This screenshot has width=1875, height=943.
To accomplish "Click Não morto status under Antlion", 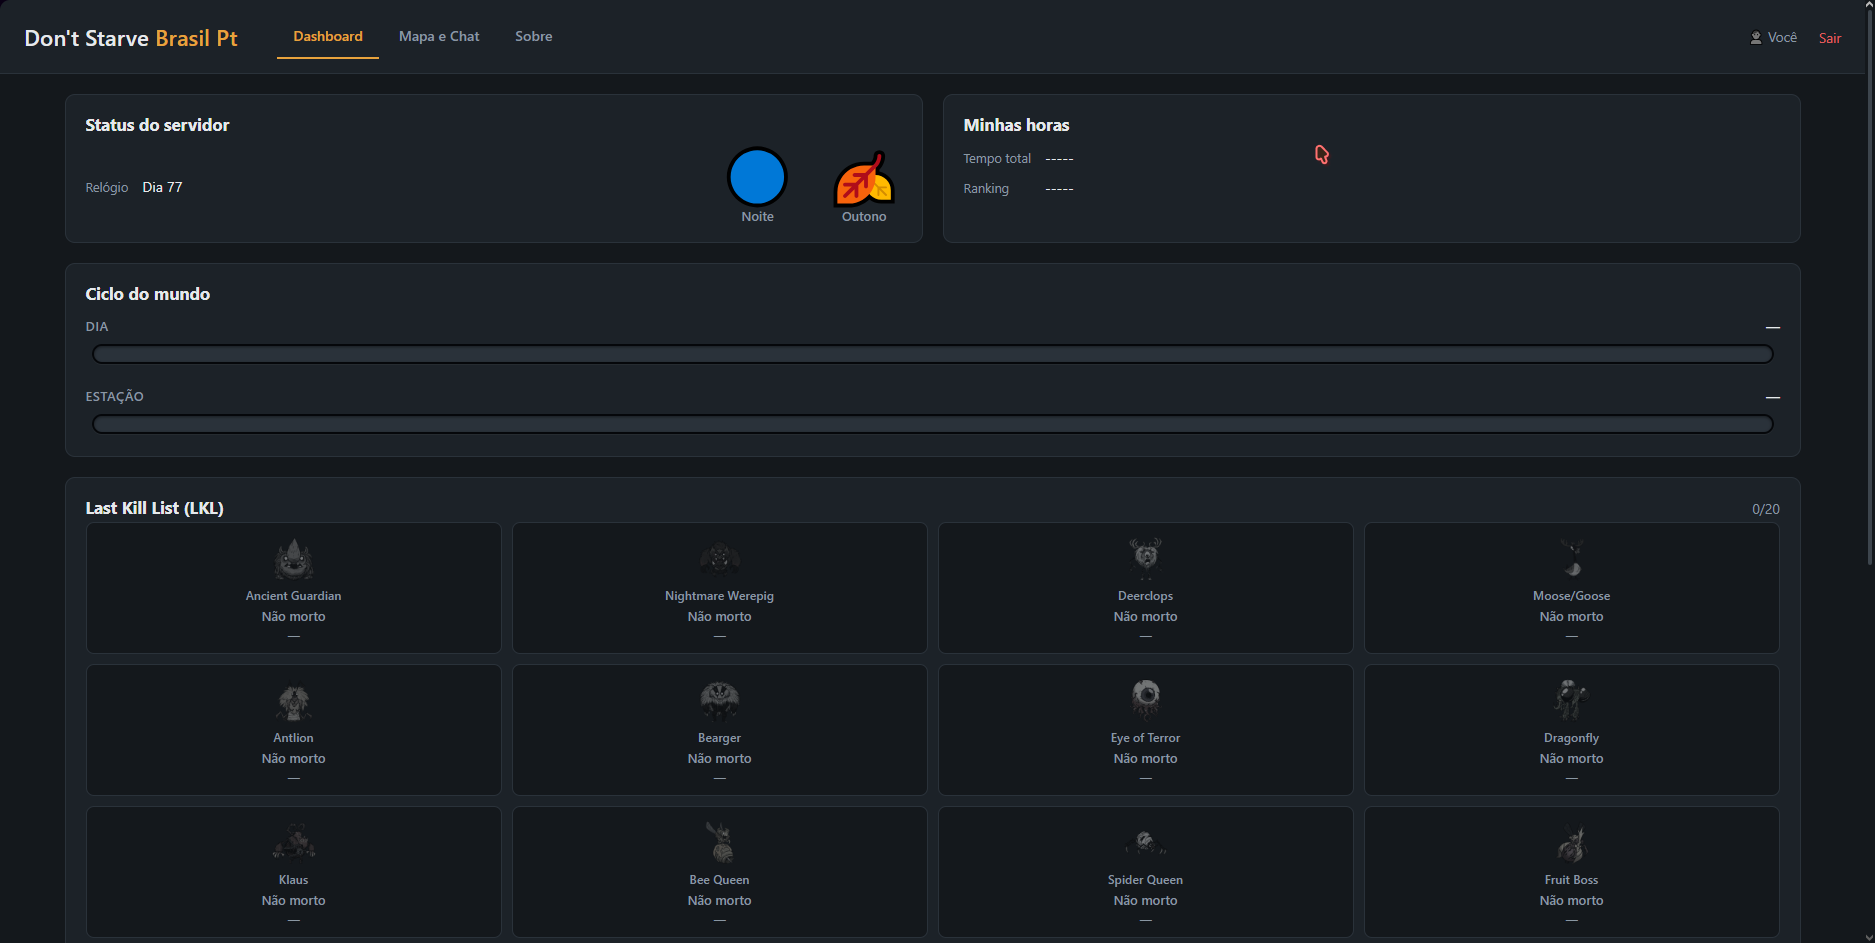I will (293, 759).
